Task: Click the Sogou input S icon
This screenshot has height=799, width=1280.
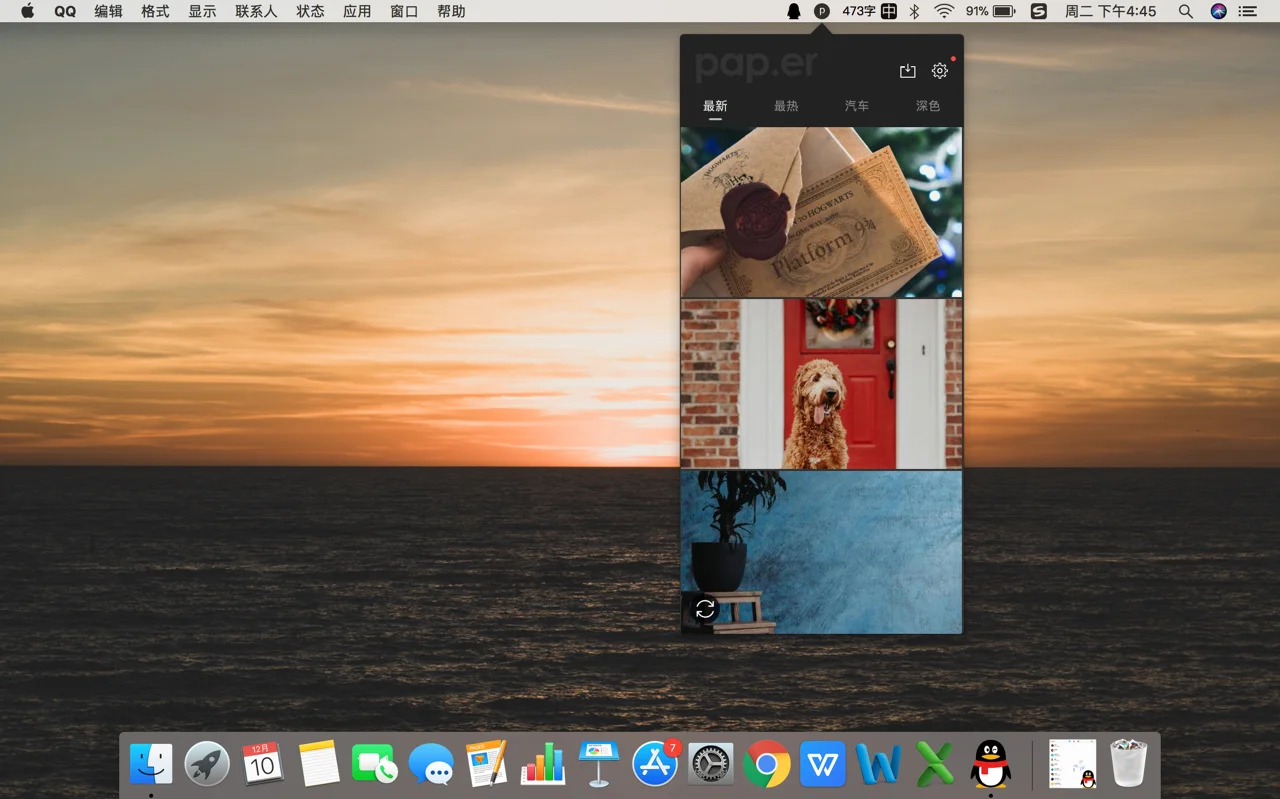Action: (1039, 11)
